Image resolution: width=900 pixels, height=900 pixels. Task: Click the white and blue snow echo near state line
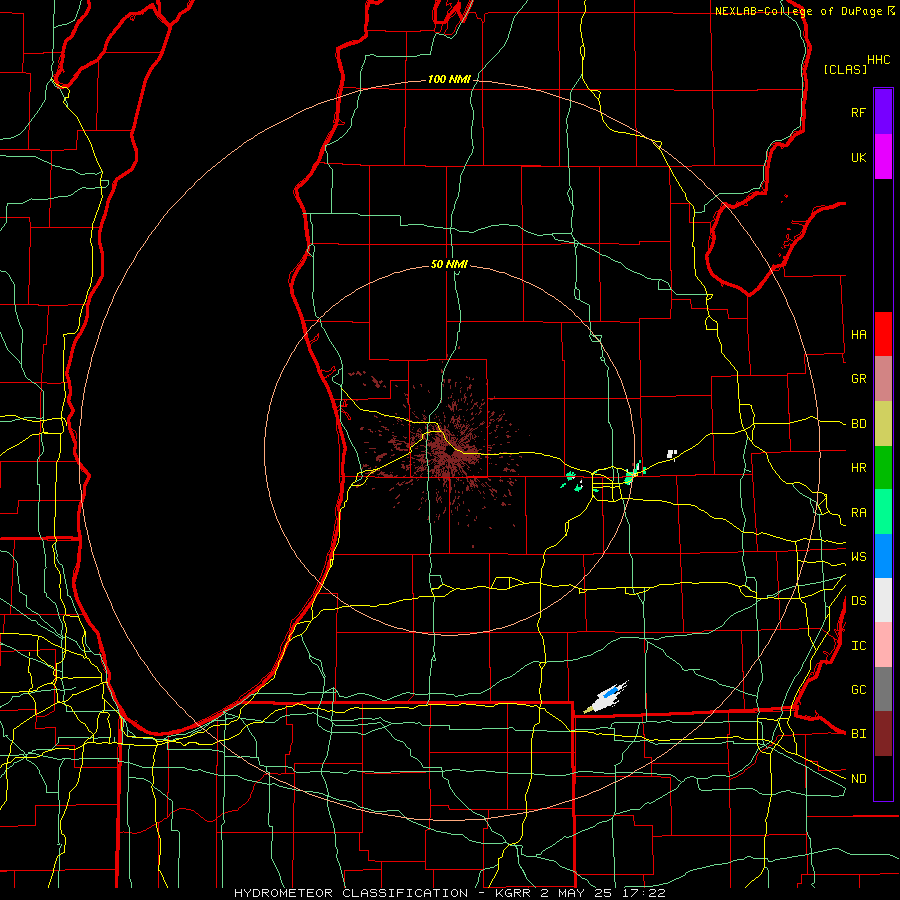606,698
